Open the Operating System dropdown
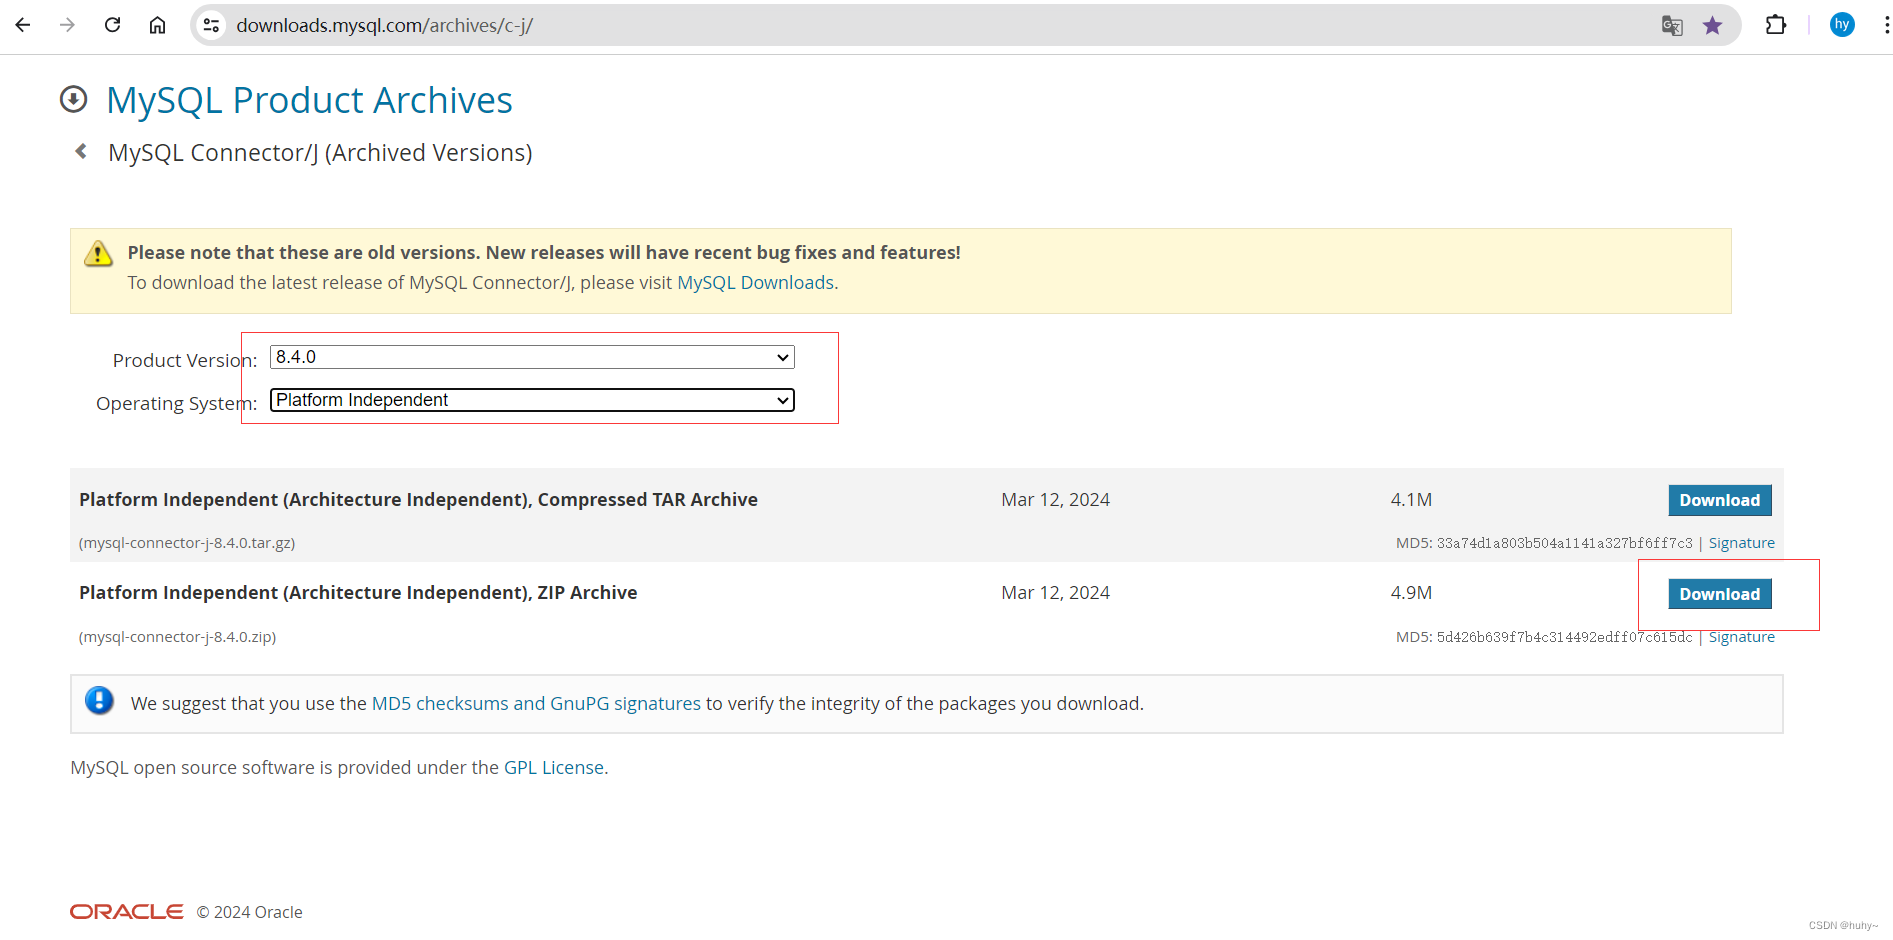The height and width of the screenshot is (940, 1893). (x=532, y=400)
